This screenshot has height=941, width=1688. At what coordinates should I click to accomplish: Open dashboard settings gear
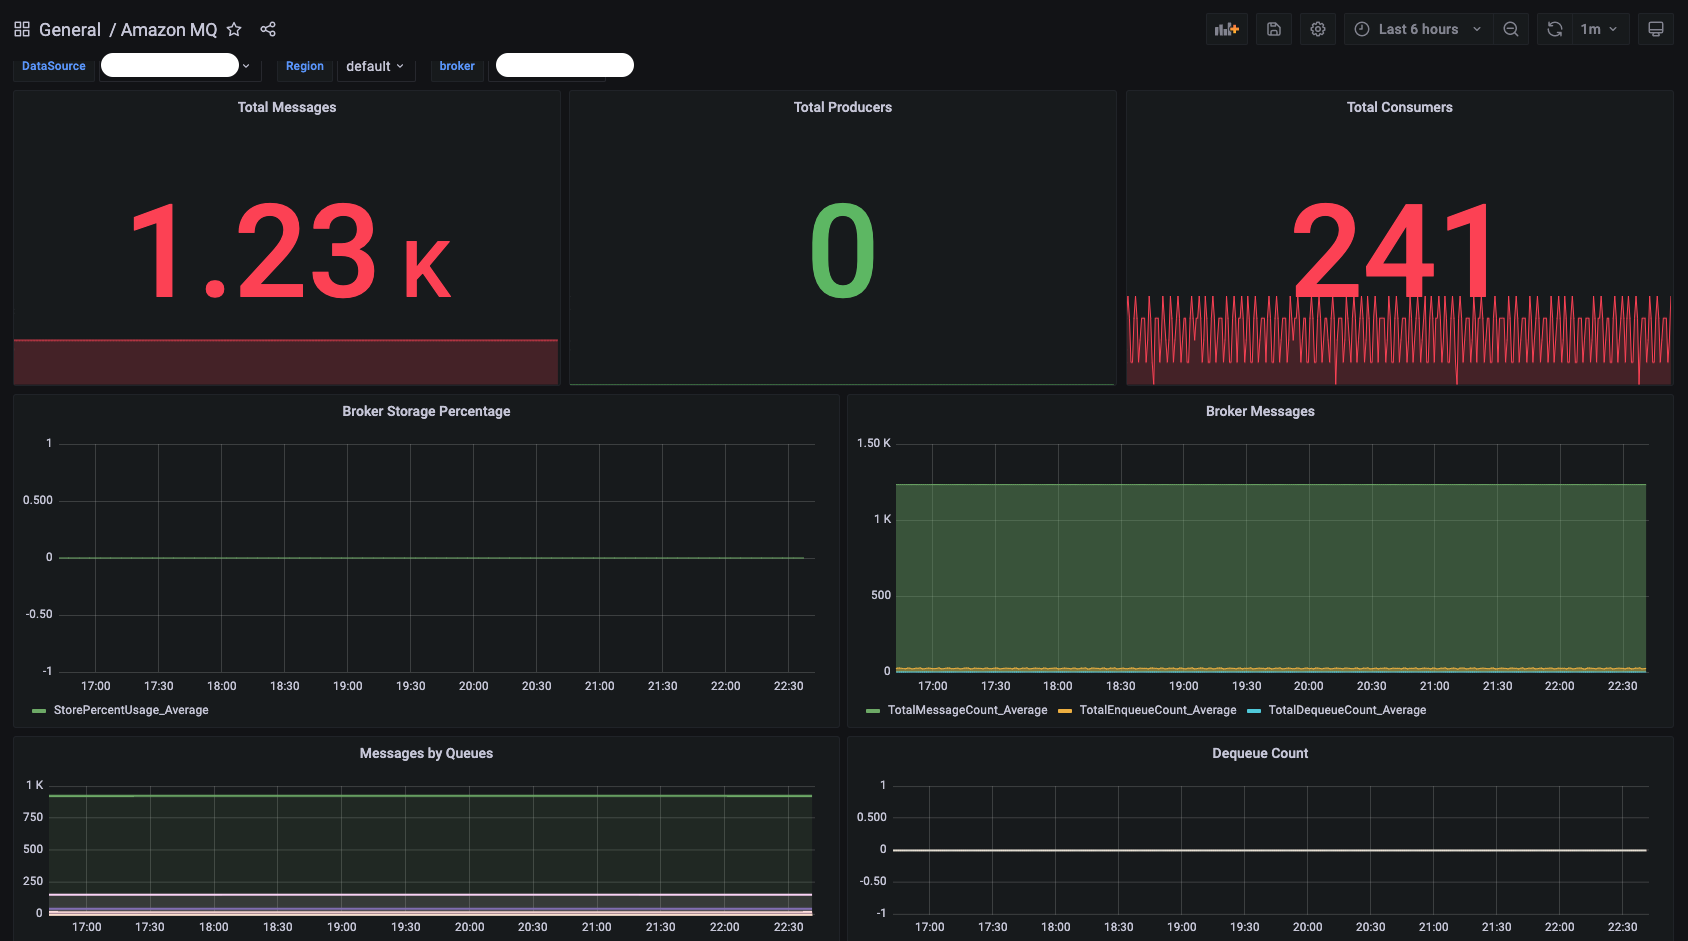point(1318,29)
